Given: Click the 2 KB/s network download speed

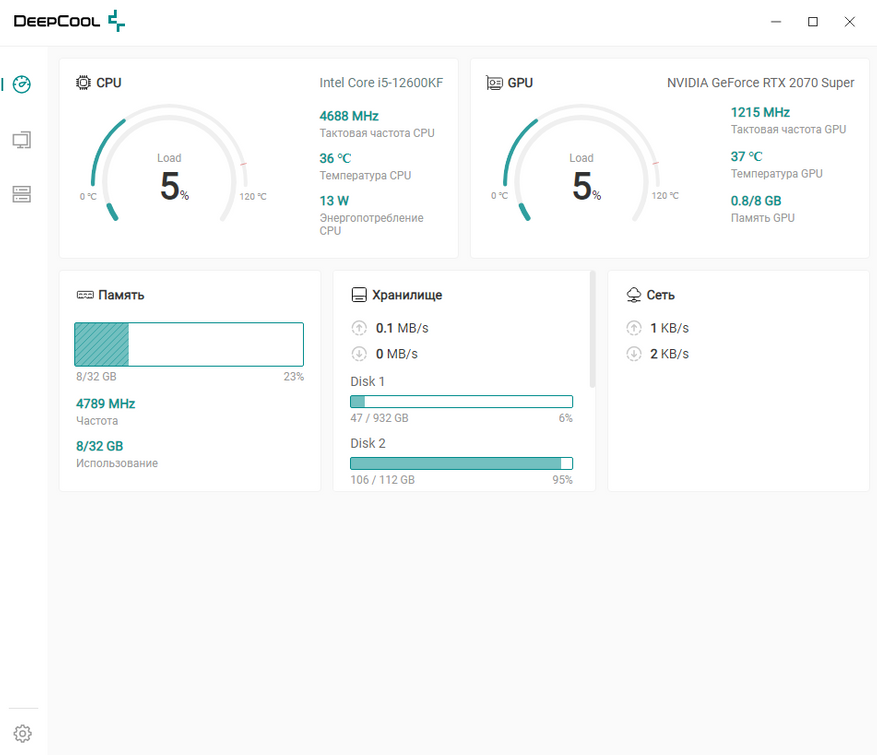Looking at the screenshot, I should click(x=669, y=353).
